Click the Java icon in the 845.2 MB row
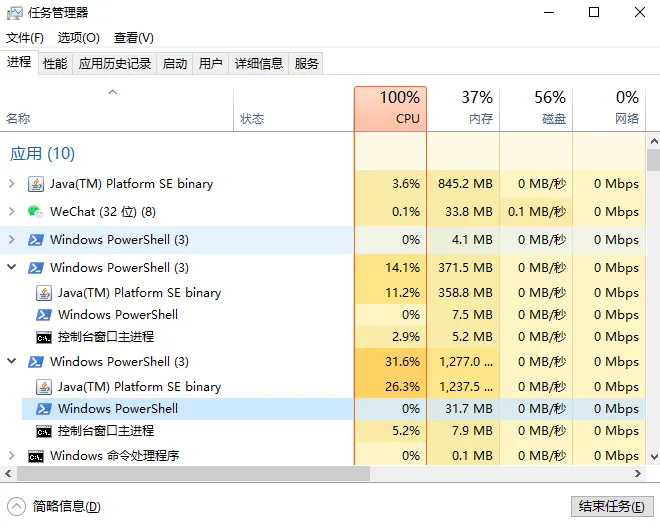Image resolution: width=660 pixels, height=530 pixels. [x=36, y=184]
